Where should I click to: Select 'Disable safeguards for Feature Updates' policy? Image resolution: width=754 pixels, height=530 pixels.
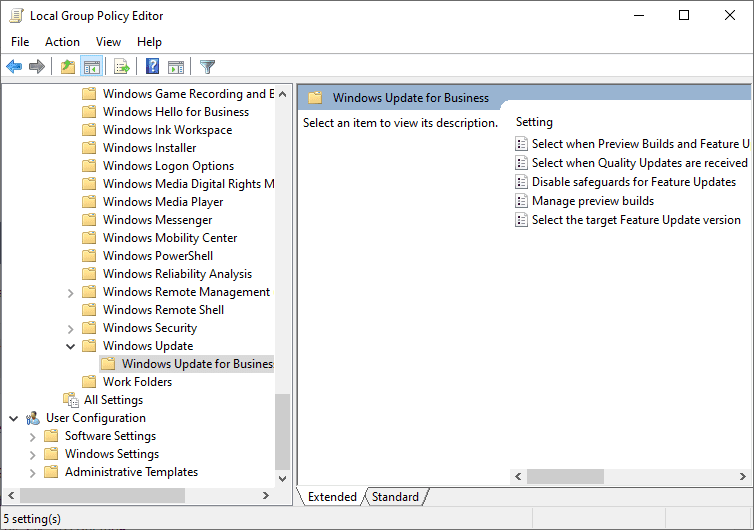point(634,182)
